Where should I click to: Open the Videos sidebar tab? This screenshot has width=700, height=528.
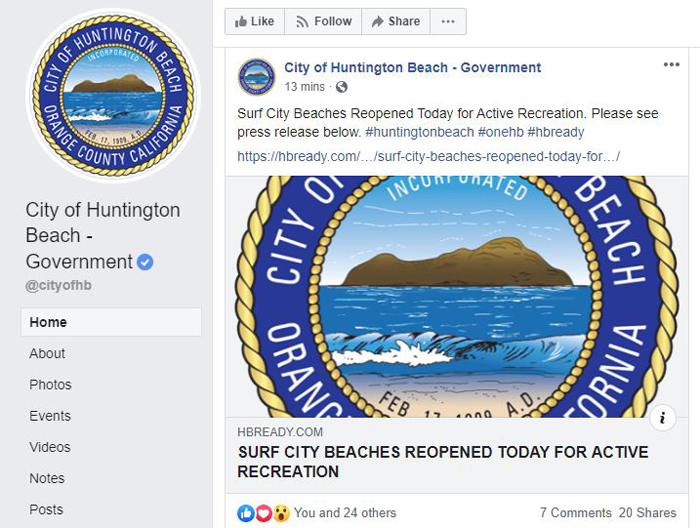(x=50, y=447)
